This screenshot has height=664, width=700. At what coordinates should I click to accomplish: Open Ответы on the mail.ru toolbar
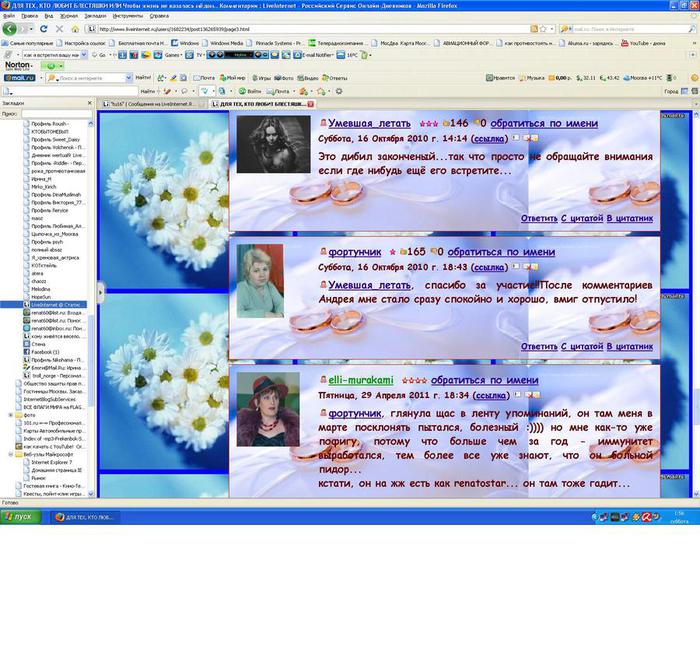tap(334, 78)
